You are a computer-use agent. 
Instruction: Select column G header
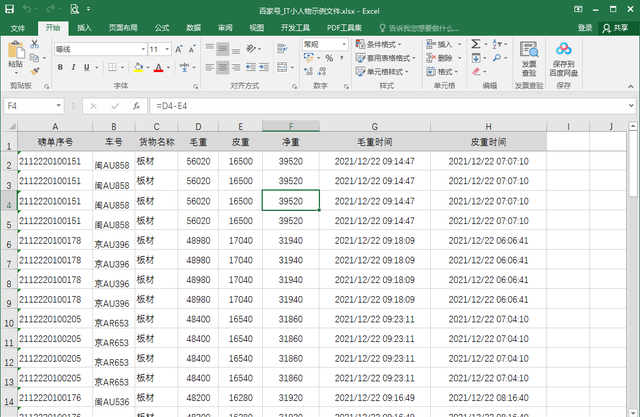tap(374, 126)
